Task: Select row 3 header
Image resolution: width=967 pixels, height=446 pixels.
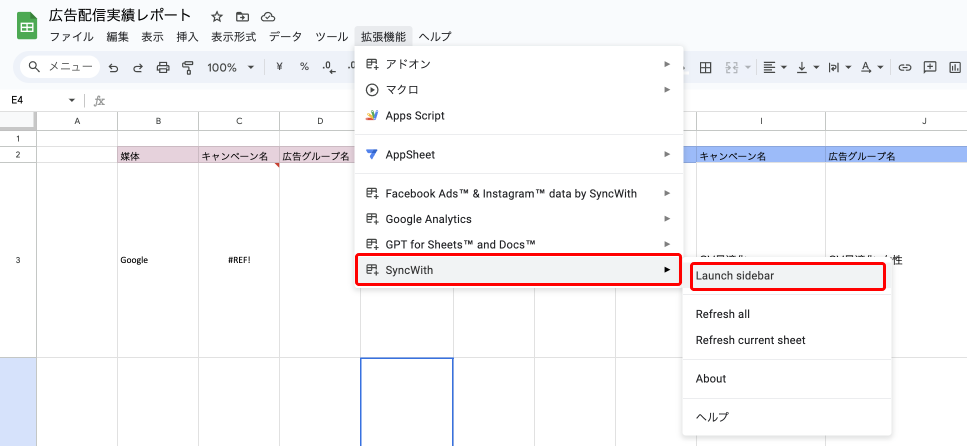Action: [x=18, y=260]
